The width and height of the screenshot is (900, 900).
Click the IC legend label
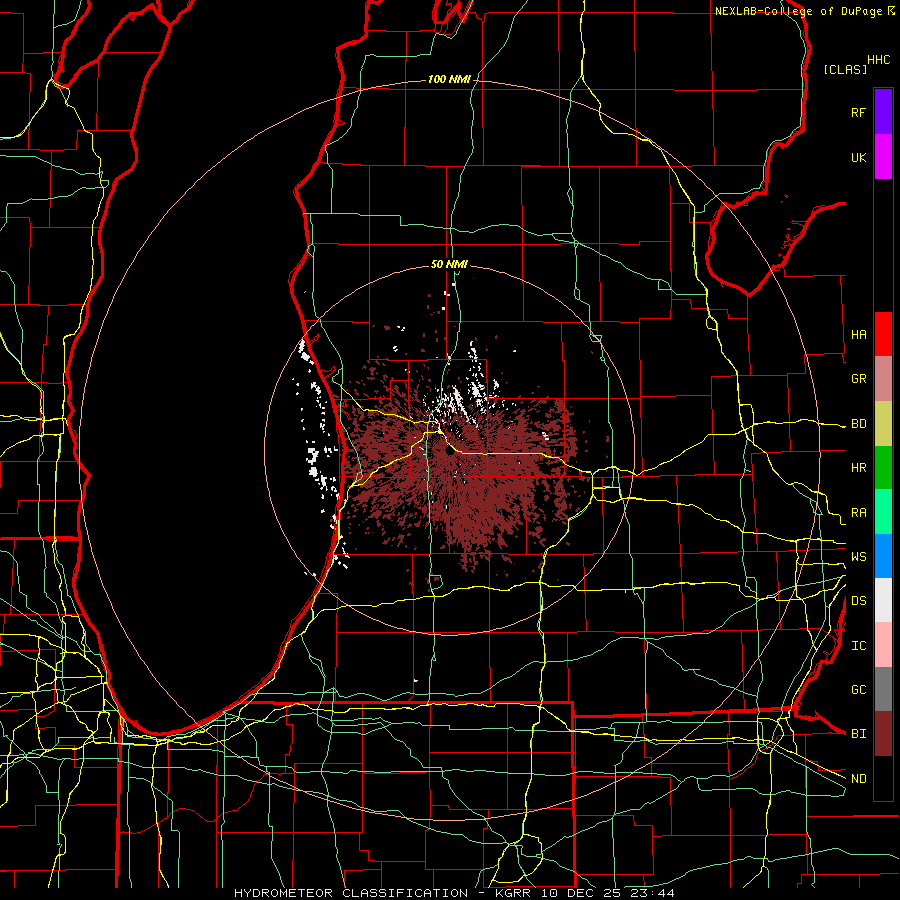point(858,645)
